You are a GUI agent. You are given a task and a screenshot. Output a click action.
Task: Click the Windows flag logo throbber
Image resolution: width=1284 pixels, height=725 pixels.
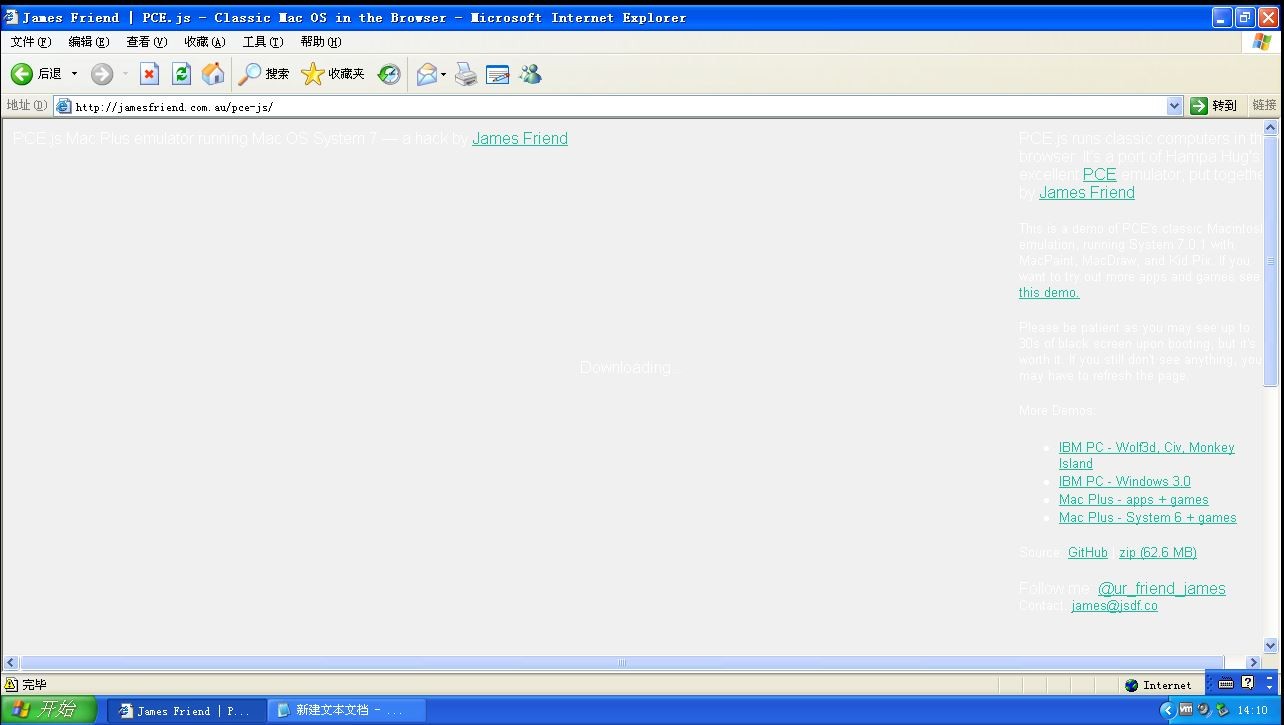coord(1262,42)
